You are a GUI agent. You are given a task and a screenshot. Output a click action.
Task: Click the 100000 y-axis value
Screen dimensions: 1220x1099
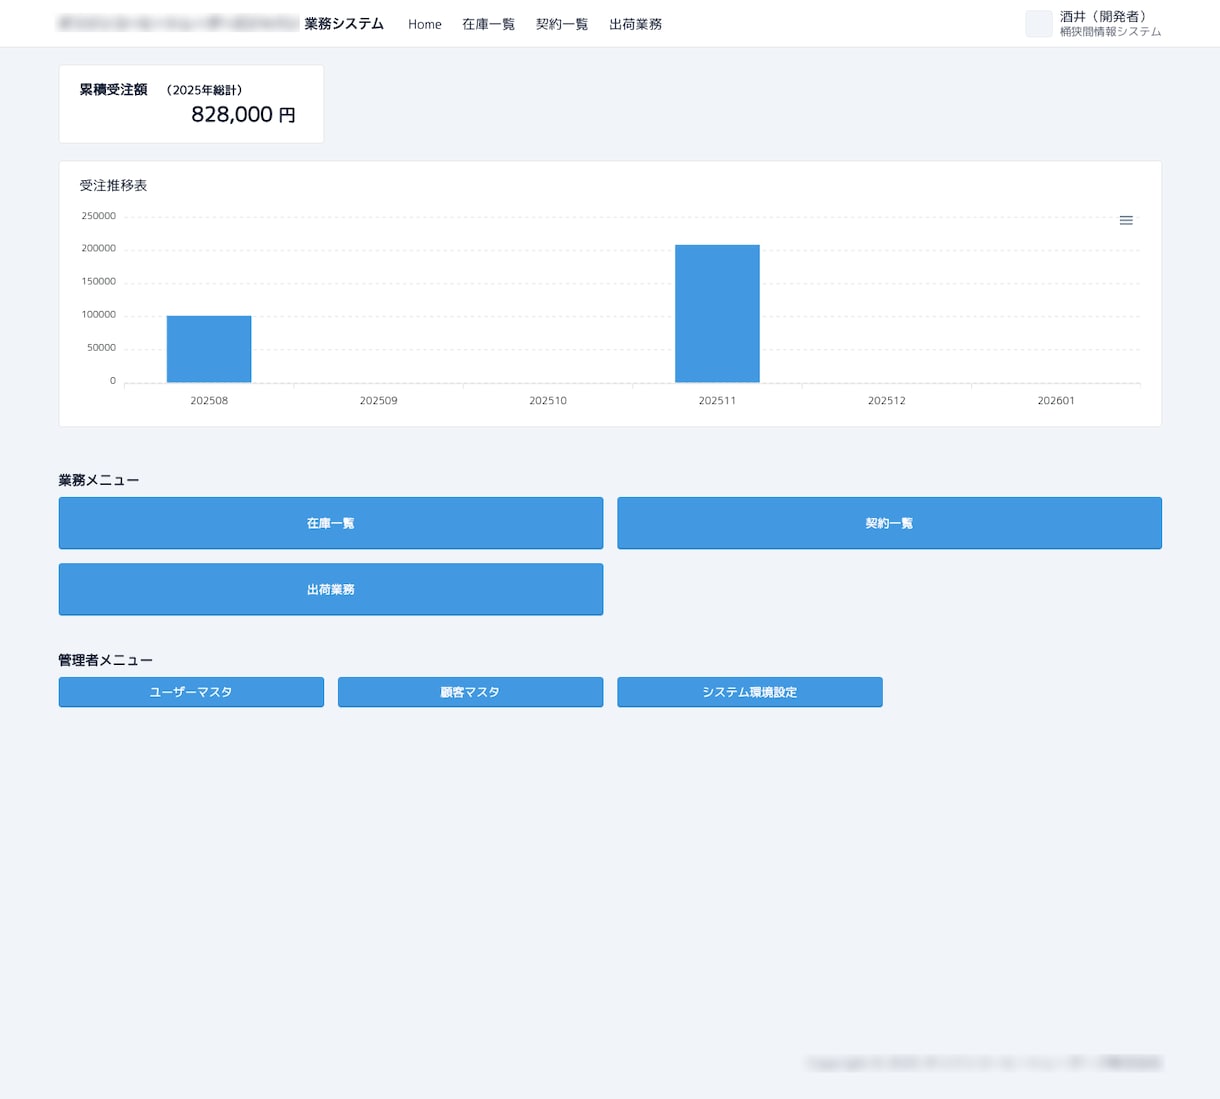99,314
